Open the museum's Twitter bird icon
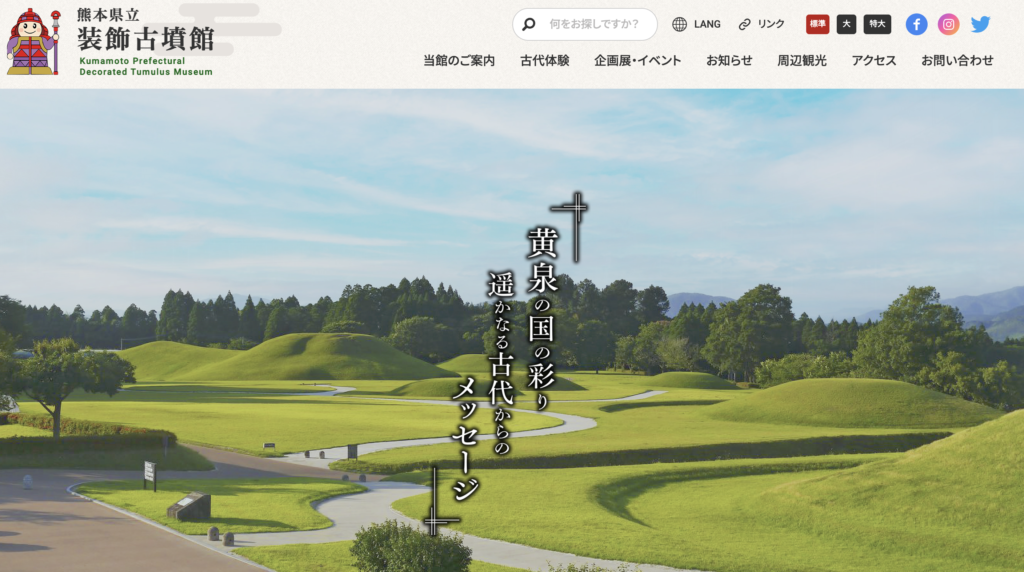This screenshot has width=1024, height=572. 980,24
